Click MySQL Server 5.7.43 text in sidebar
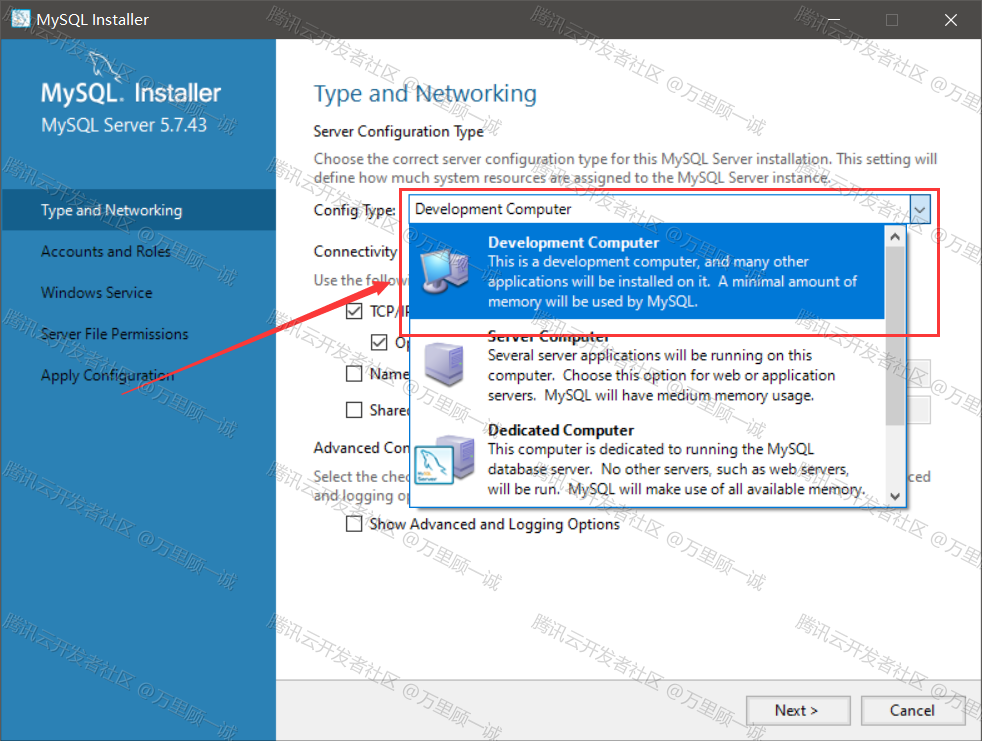Image resolution: width=982 pixels, height=741 pixels. (124, 125)
